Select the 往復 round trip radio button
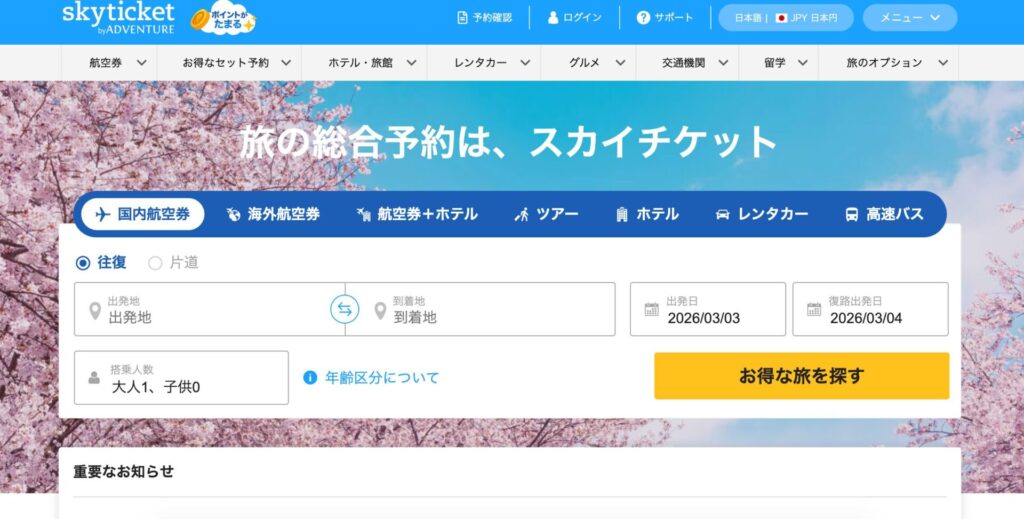 (x=83, y=263)
